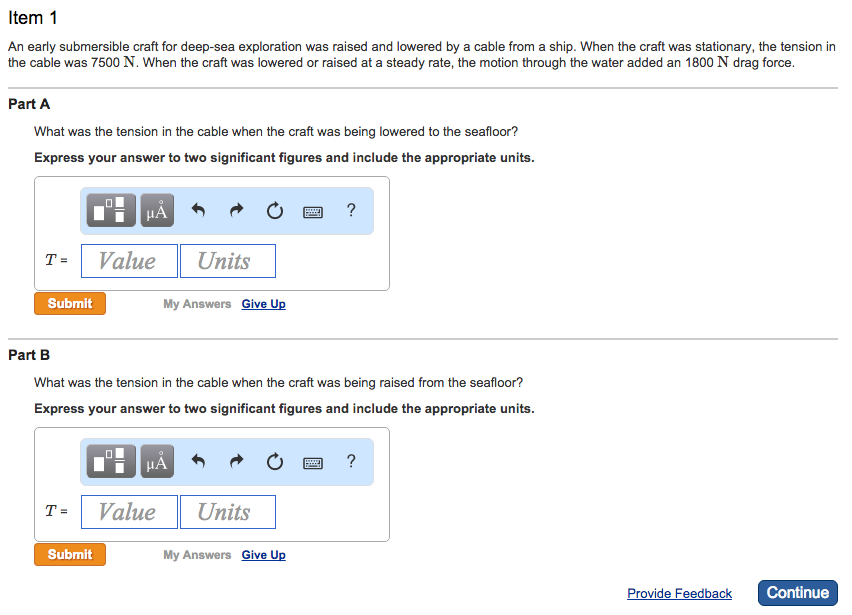
Task: Click the templates icon in Part A toolbar
Action: click(x=112, y=210)
